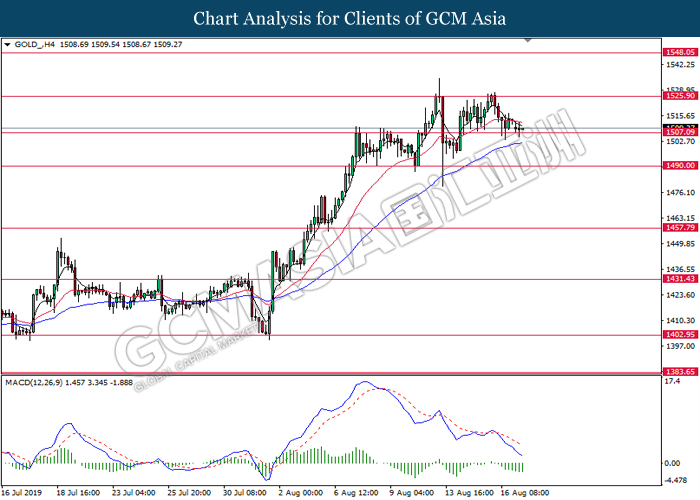
Task: Select the 1548.05 price level label
Action: tap(680, 53)
